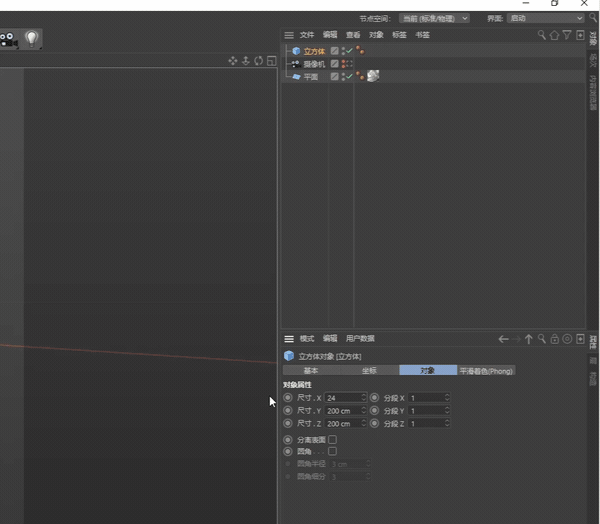Toggle visibility dots of the 平面 object
The width and height of the screenshot is (600, 524).
343,77
